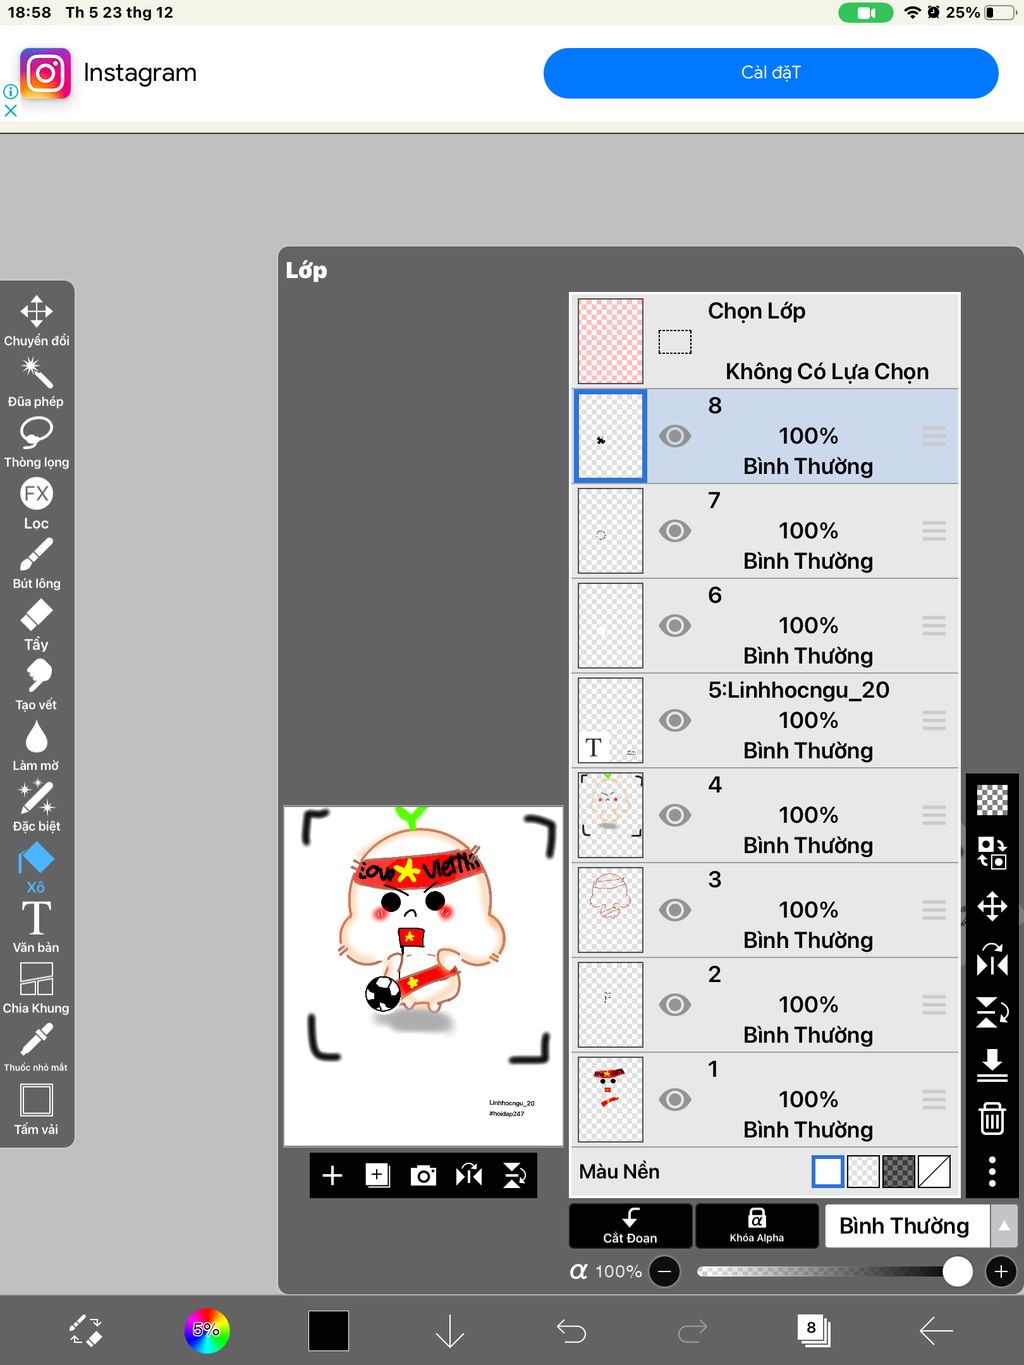Click brush-eraser switch icon in bottom bar
Screen dimensions: 1024x1365
coord(85,1331)
